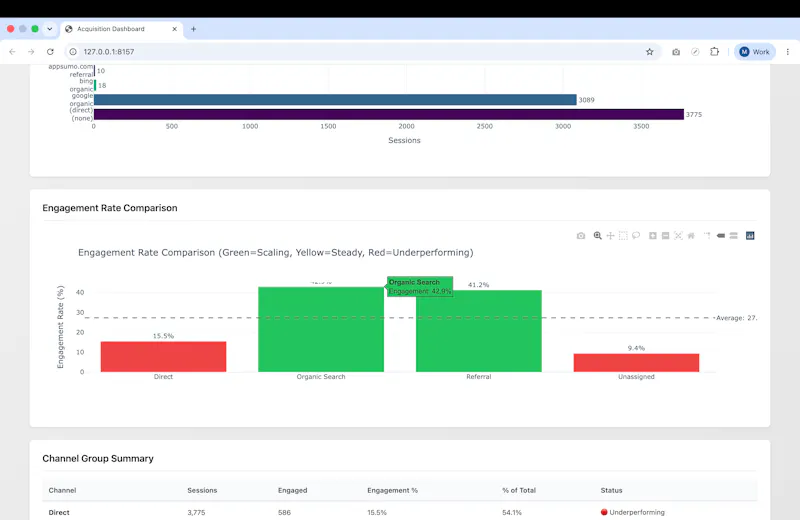Screen dimensions: 800x520
Task: Download the engagement plot as PNG (camera icon)
Action: (581, 236)
